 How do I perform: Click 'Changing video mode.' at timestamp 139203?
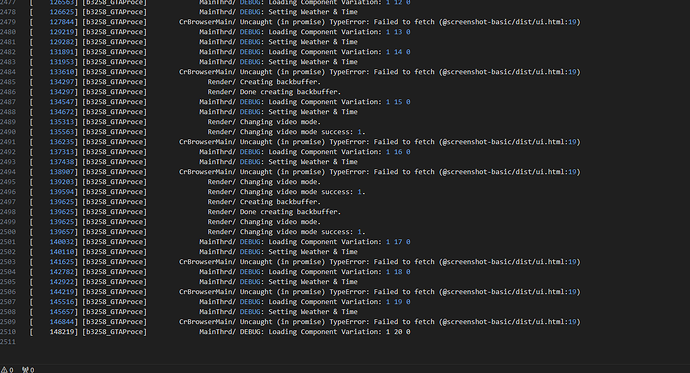click(280, 182)
